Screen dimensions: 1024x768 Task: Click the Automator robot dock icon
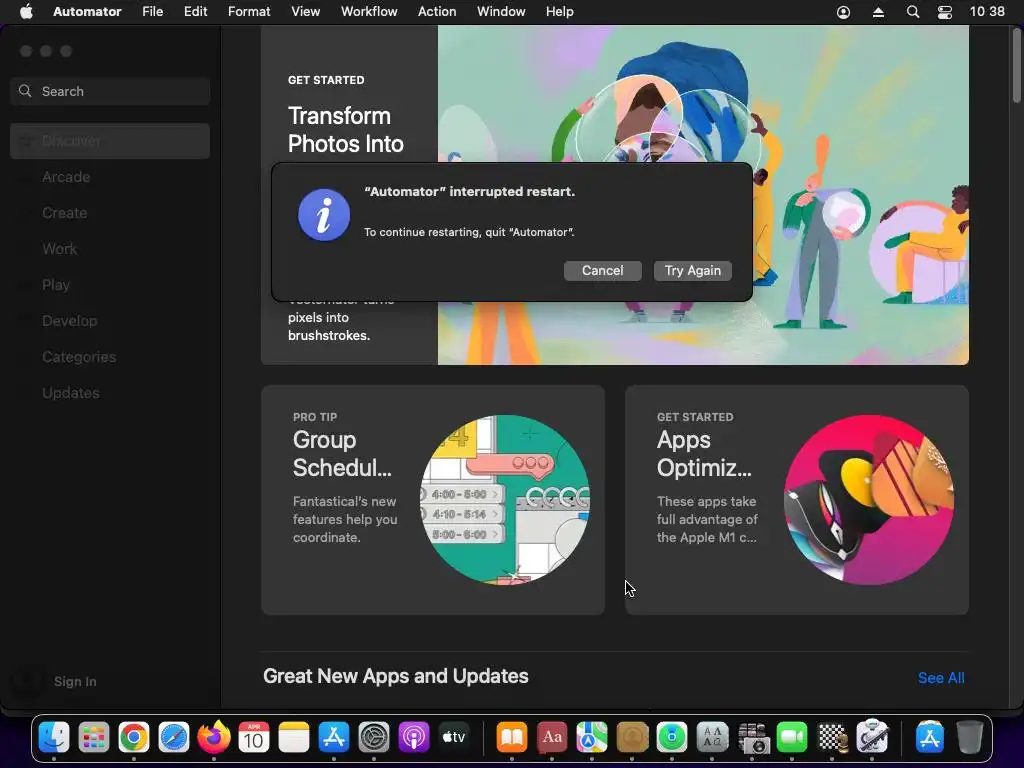[x=872, y=737]
